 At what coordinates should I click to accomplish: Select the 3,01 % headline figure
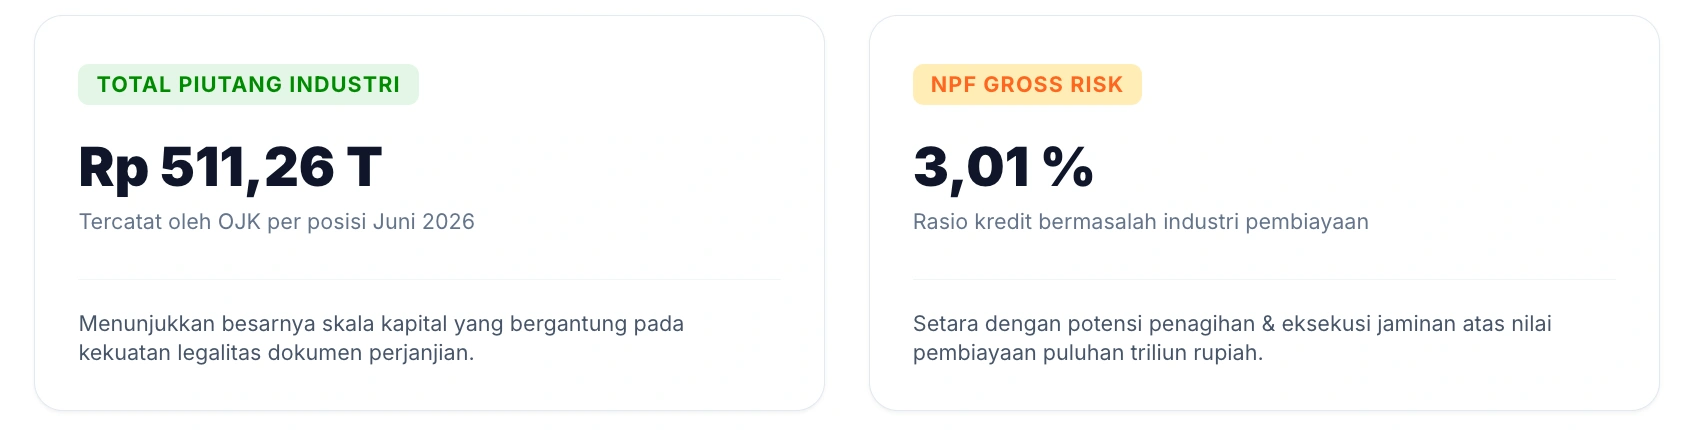point(1003,167)
